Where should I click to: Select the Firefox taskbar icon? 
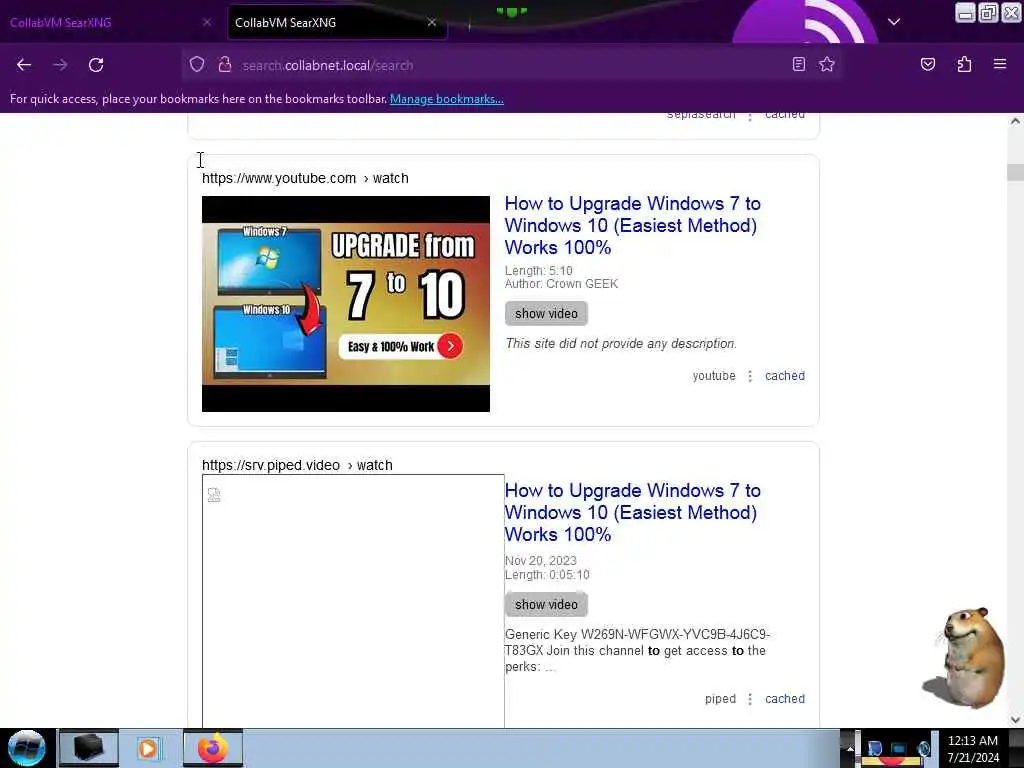point(213,748)
